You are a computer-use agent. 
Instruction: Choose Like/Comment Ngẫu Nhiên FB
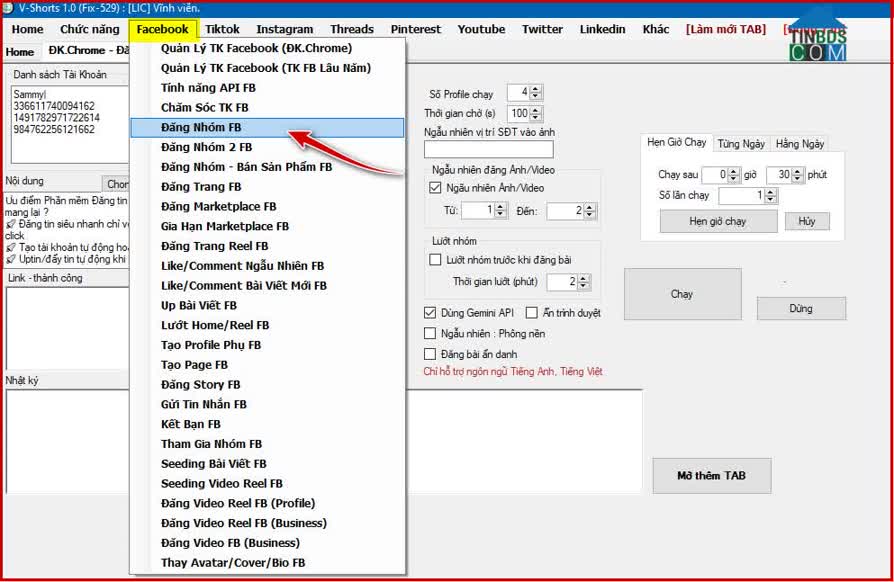pyautogui.click(x=268, y=266)
